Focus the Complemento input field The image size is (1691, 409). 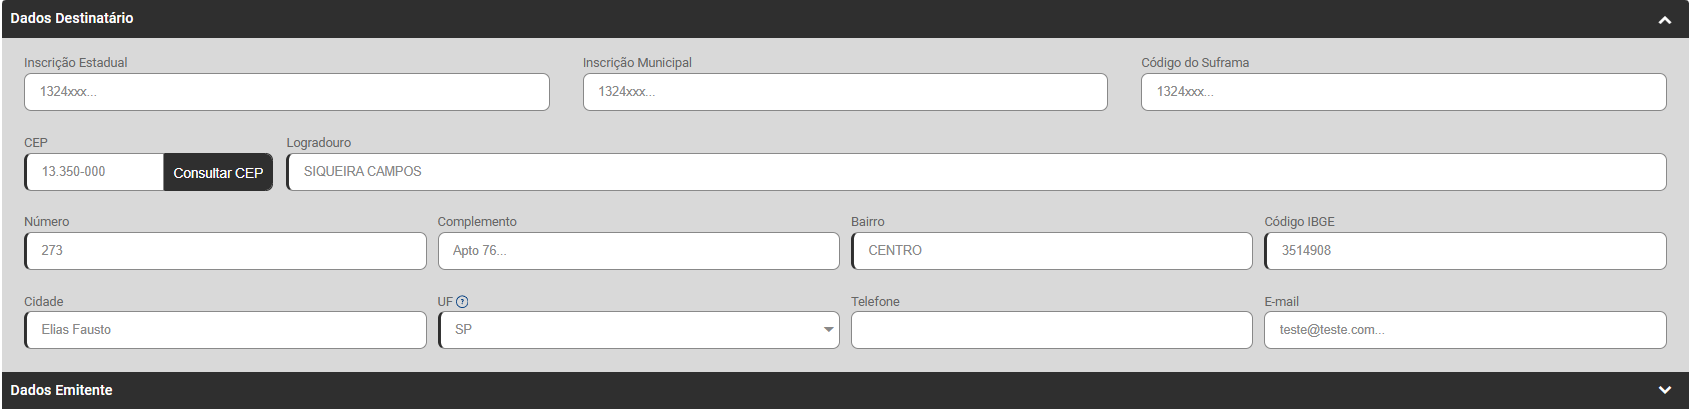(x=638, y=251)
